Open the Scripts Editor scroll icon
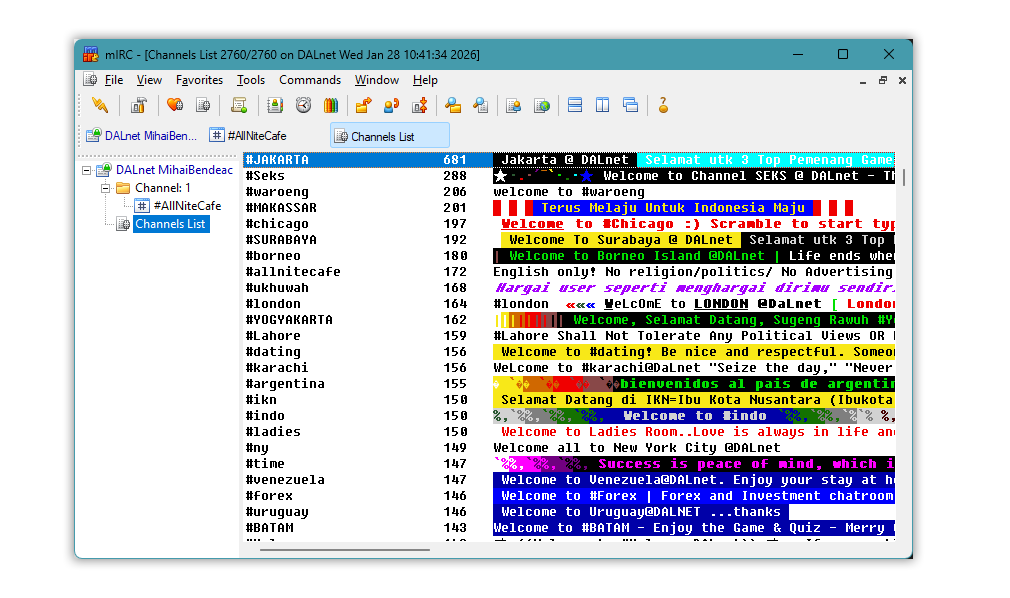 [239, 105]
